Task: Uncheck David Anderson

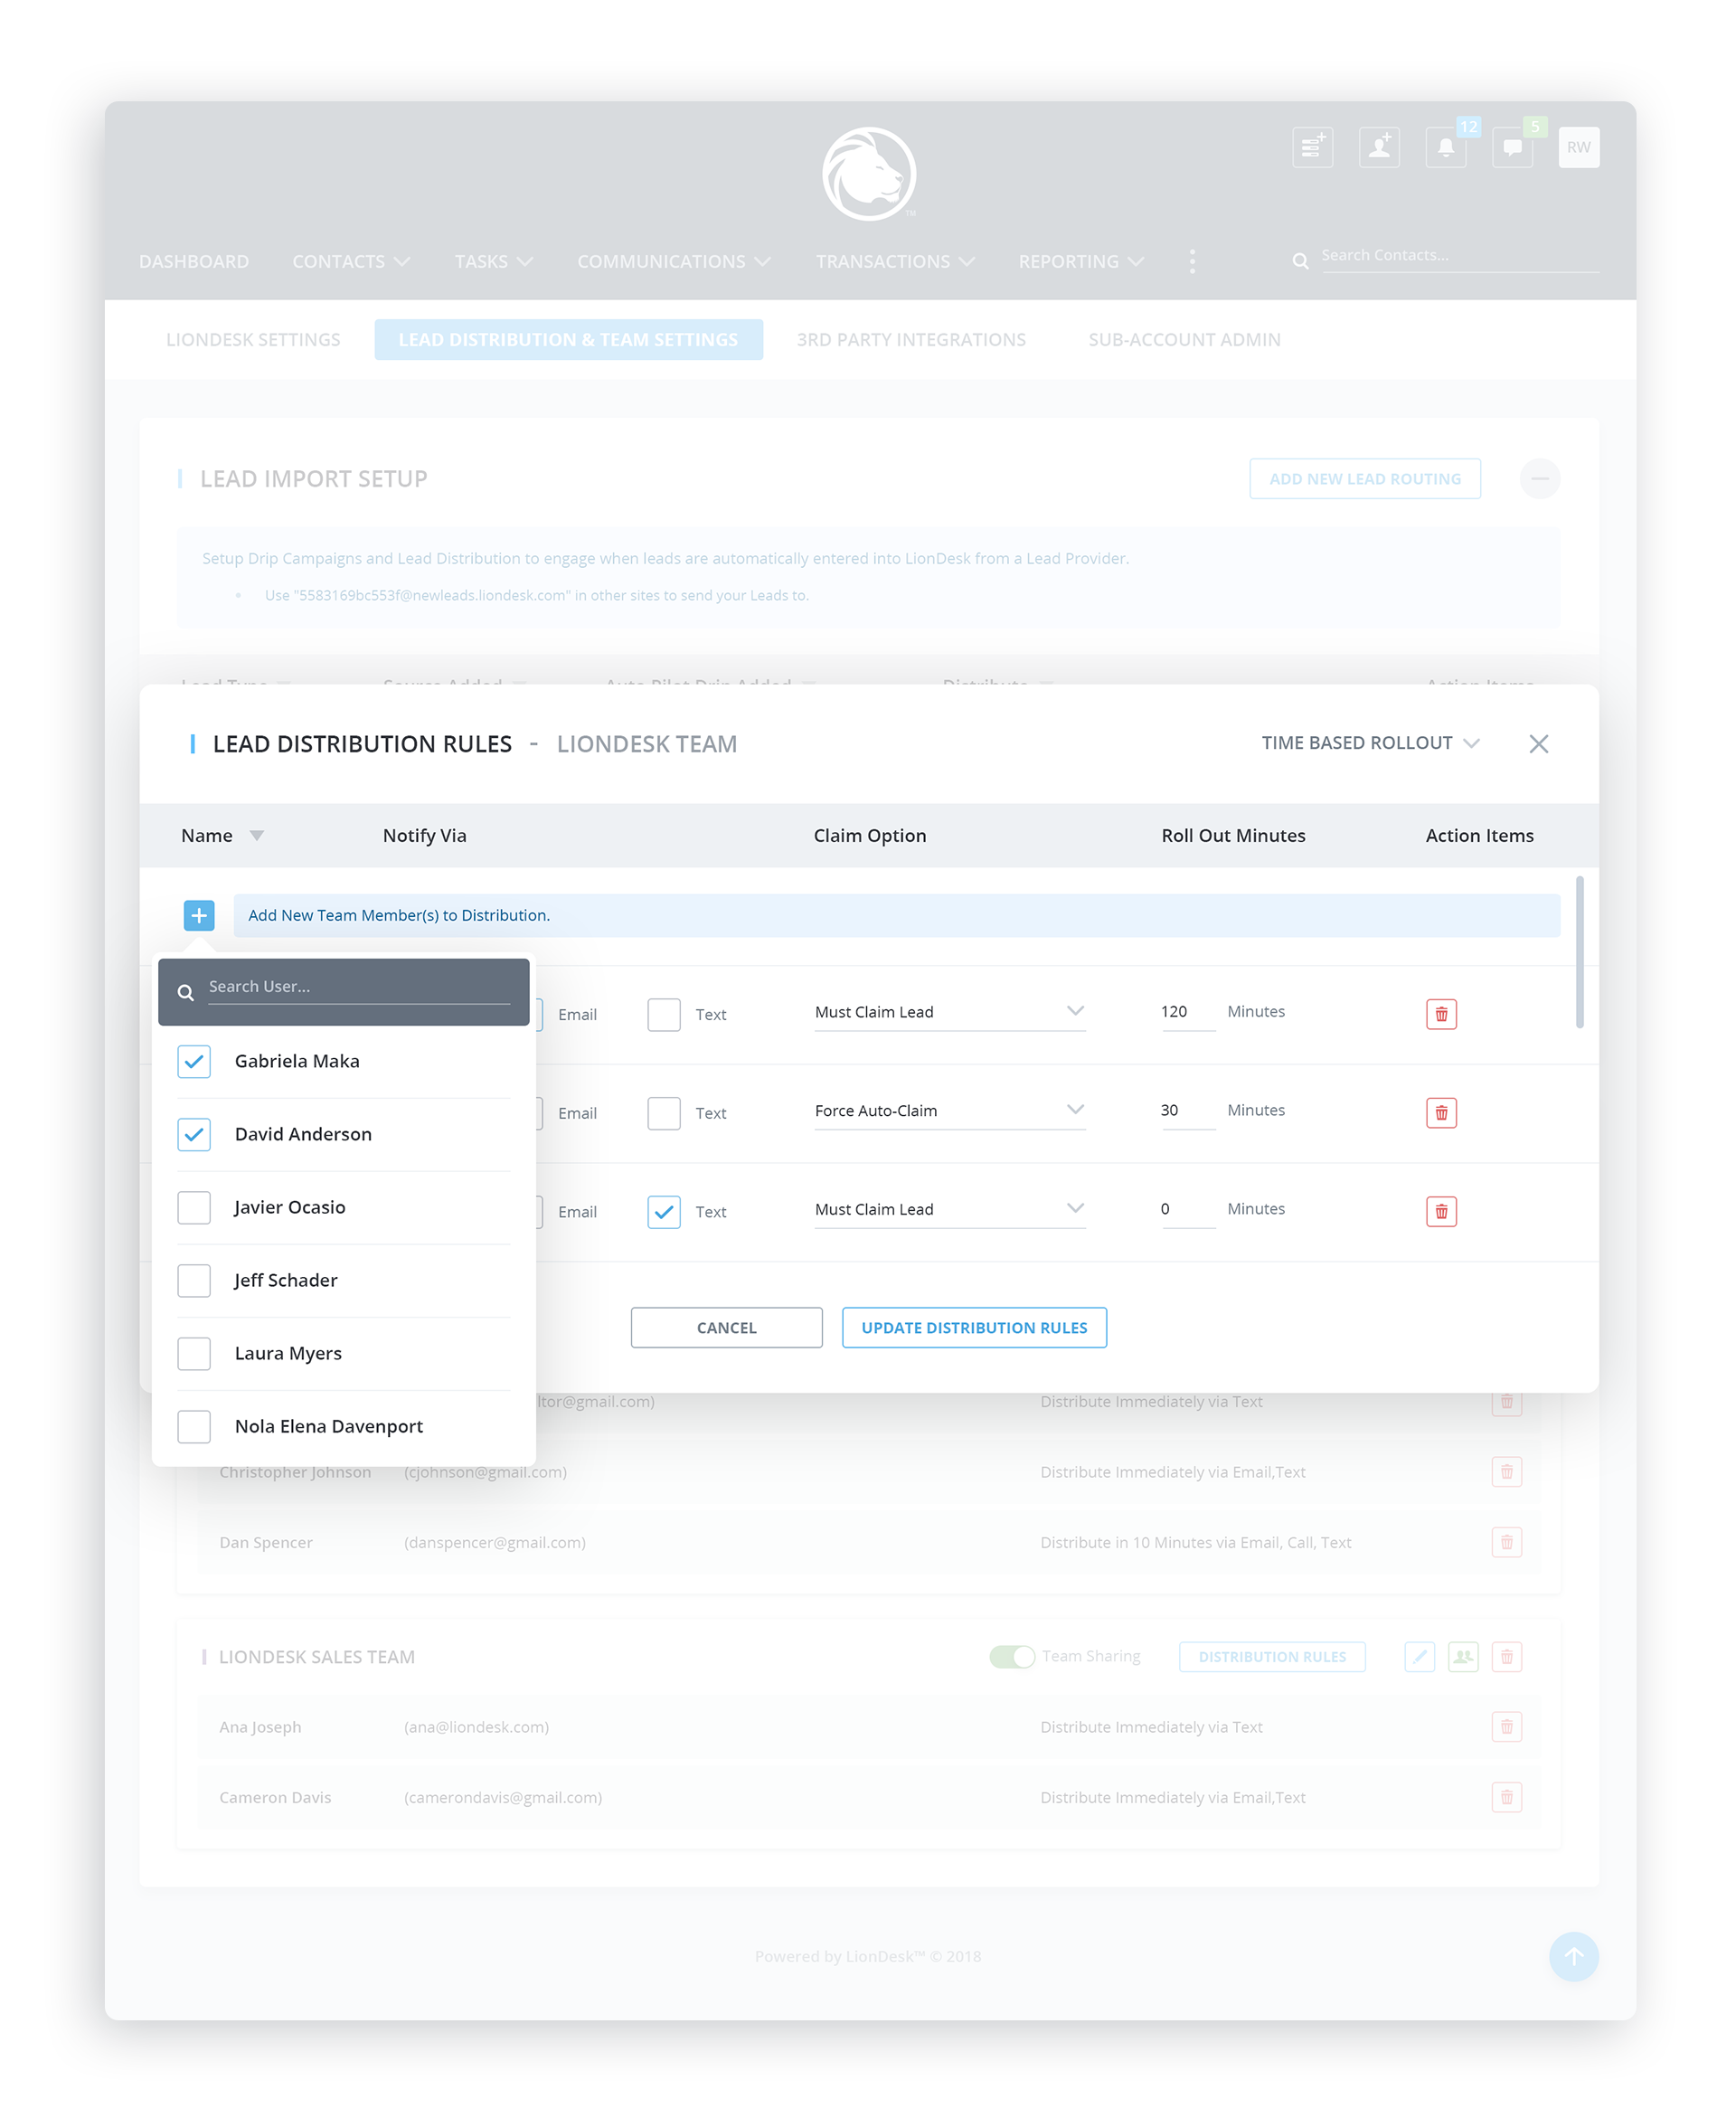Action: pos(194,1134)
